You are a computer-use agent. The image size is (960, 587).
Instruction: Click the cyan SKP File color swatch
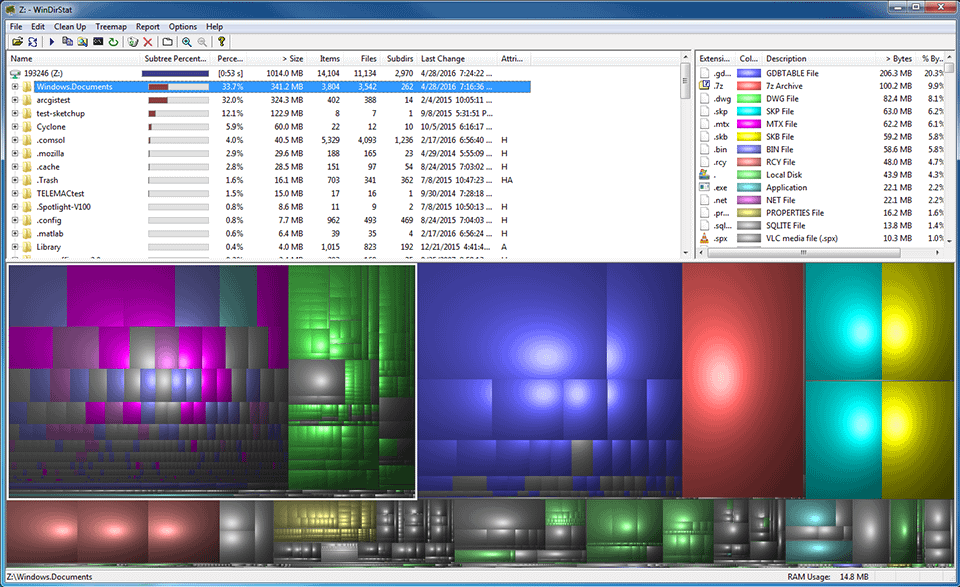click(748, 111)
